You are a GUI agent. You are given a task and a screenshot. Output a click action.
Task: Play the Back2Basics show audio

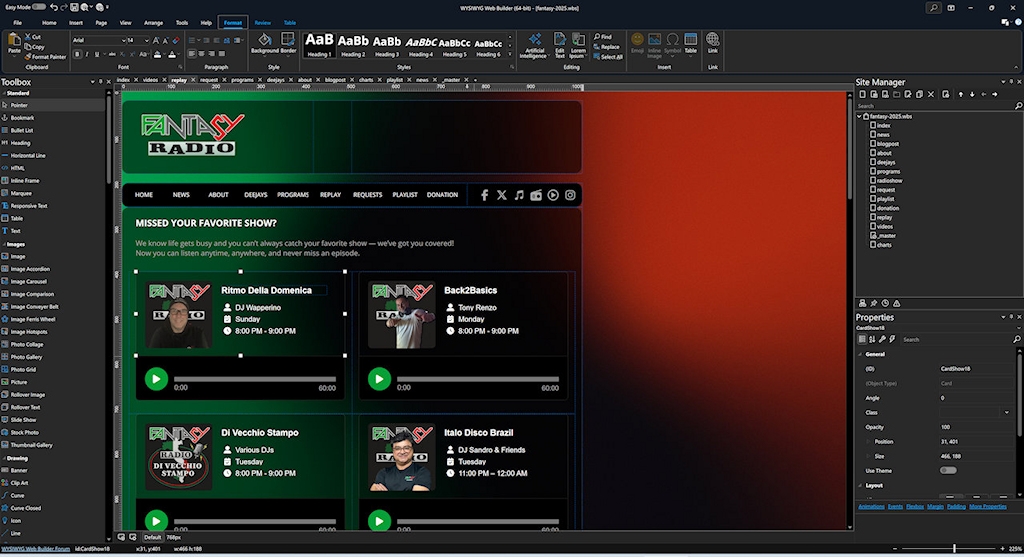[379, 379]
